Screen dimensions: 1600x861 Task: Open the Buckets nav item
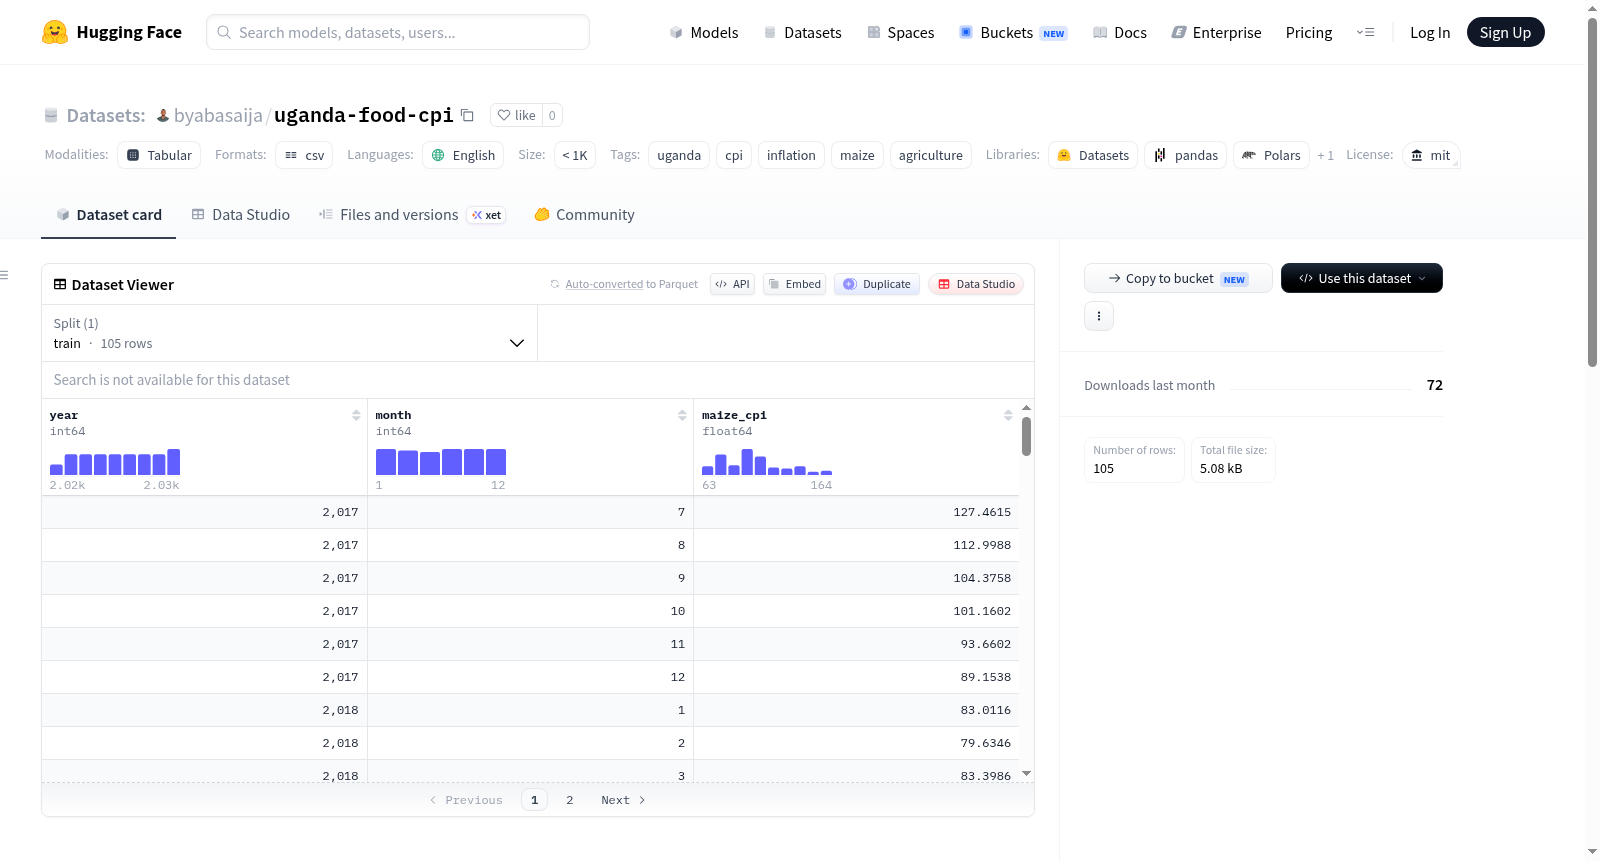coord(1013,32)
